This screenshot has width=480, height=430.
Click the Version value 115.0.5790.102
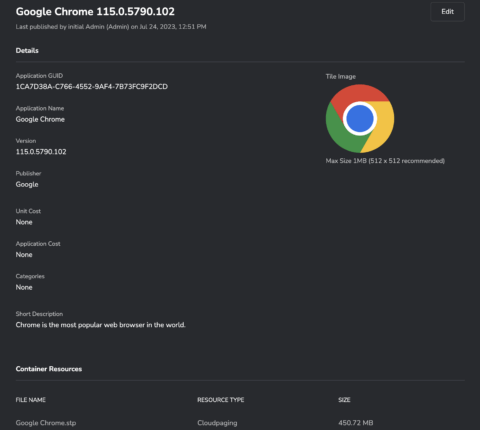(41, 152)
